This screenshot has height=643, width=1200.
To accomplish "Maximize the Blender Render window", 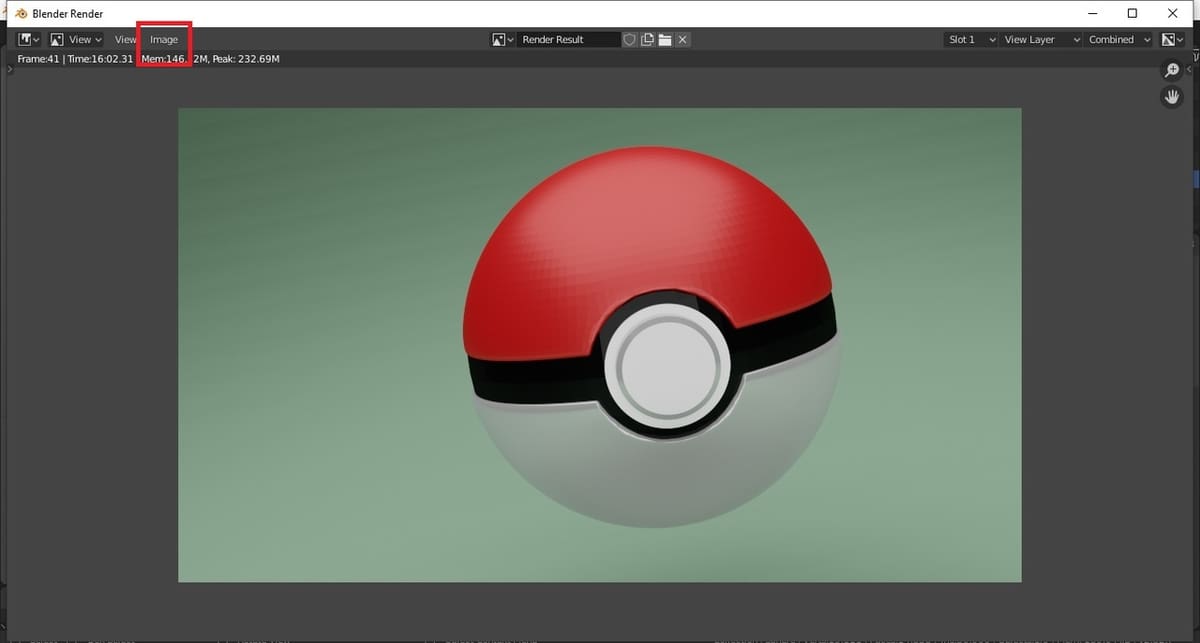I will [1132, 13].
